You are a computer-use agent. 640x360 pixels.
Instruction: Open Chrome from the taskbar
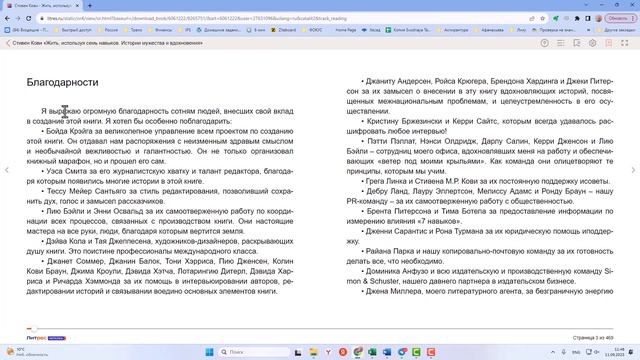point(358,352)
